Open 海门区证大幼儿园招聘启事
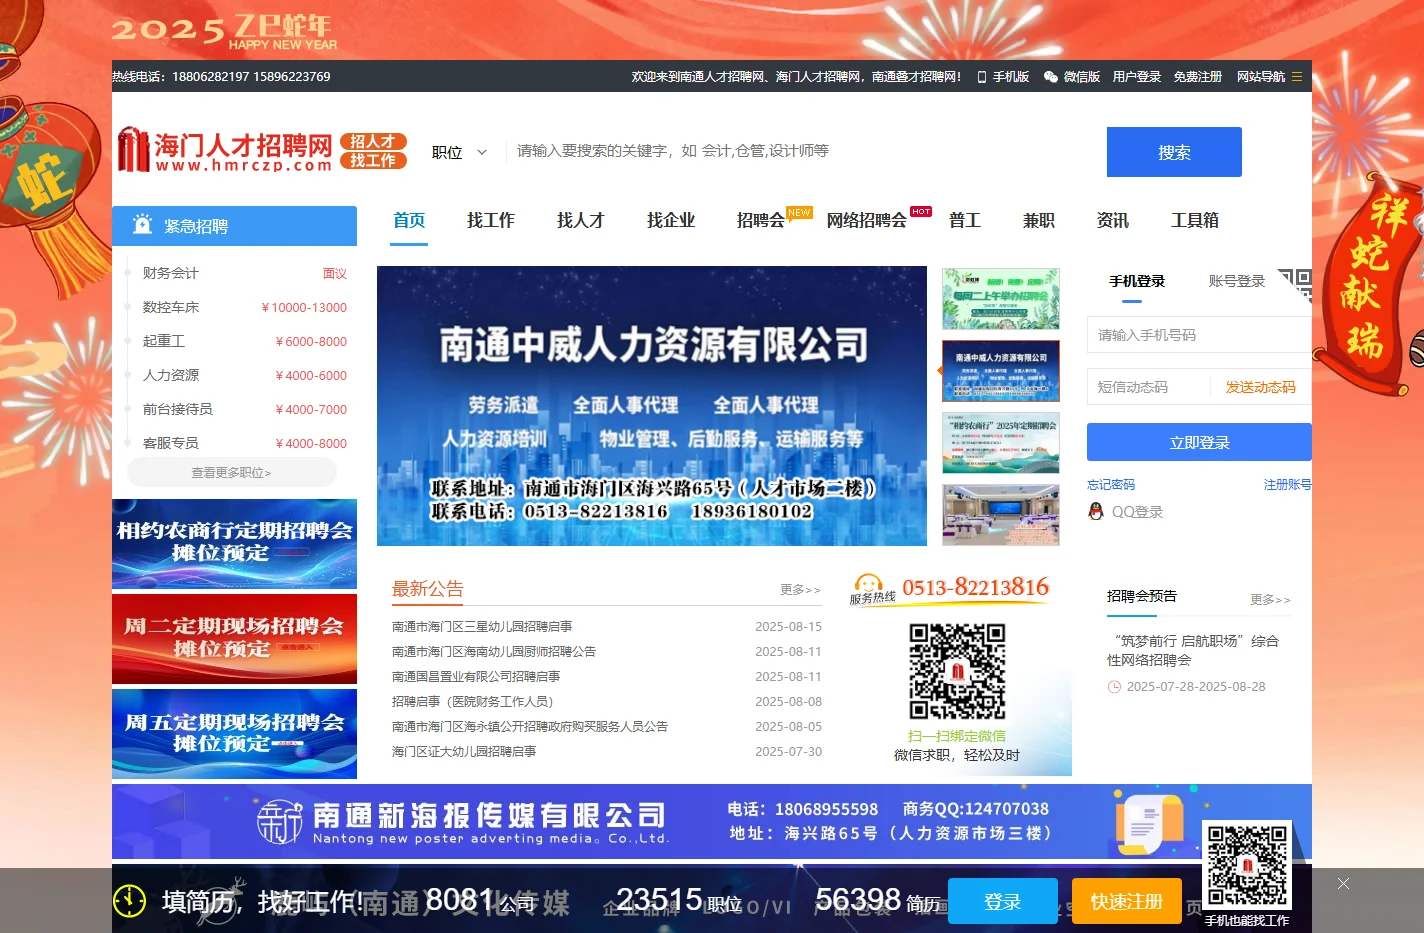Image resolution: width=1424 pixels, height=933 pixels. [x=464, y=751]
